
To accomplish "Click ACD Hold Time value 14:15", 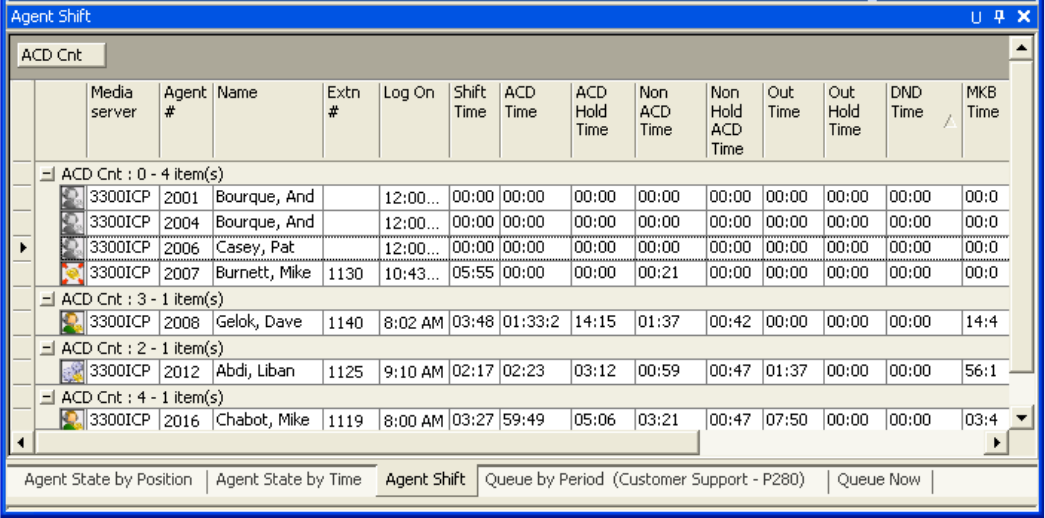I will point(603,323).
